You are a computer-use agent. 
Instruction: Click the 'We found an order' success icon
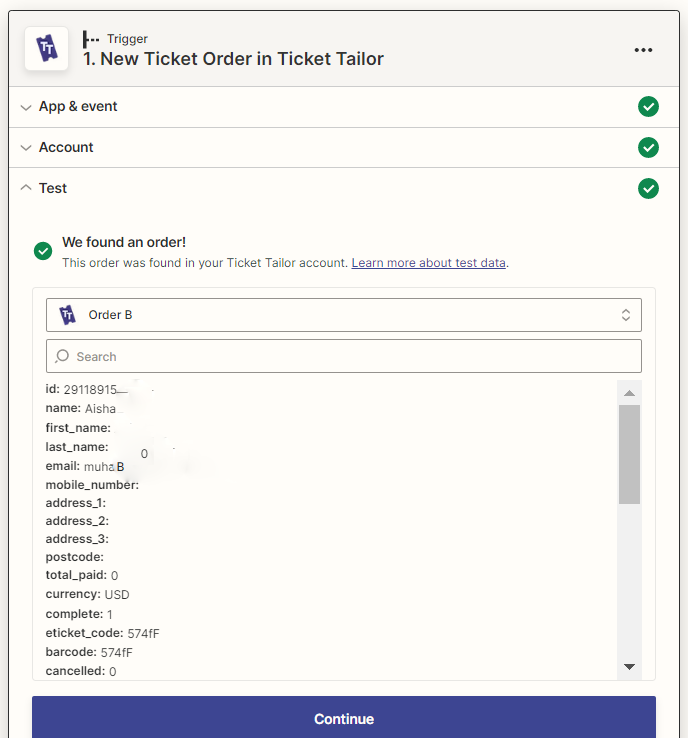coord(43,251)
